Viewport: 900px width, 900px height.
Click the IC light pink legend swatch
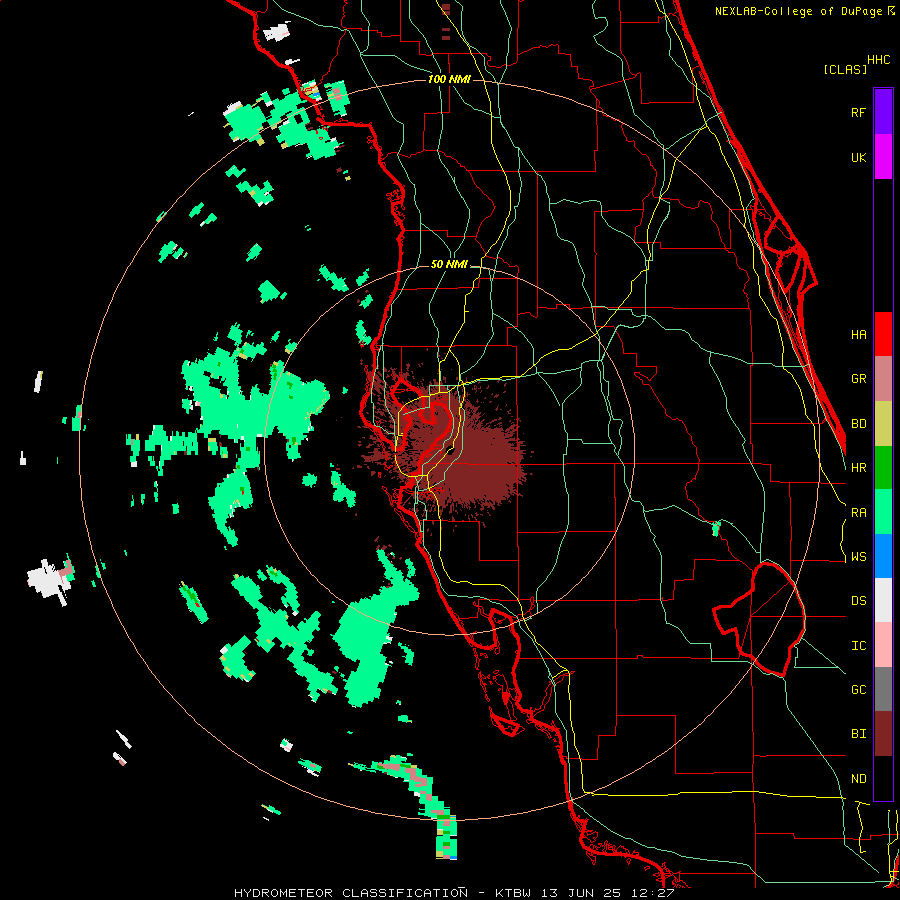tap(883, 645)
